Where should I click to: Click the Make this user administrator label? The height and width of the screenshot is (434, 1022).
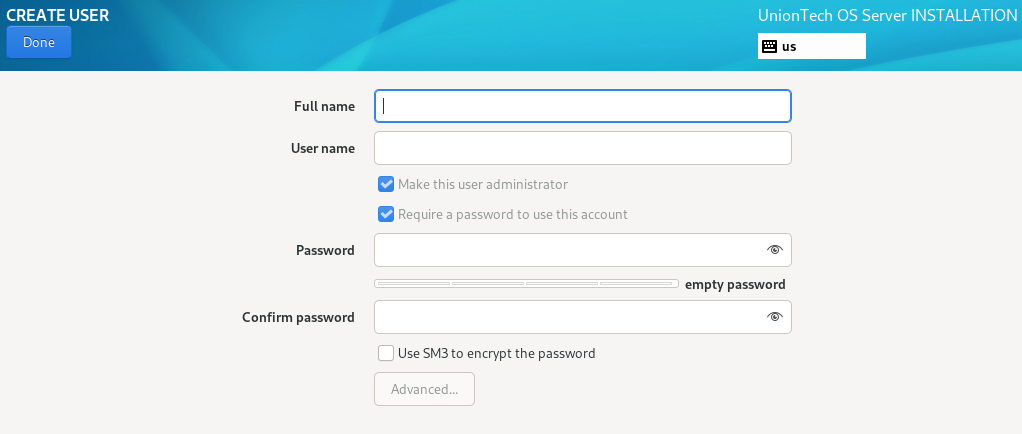[483, 184]
